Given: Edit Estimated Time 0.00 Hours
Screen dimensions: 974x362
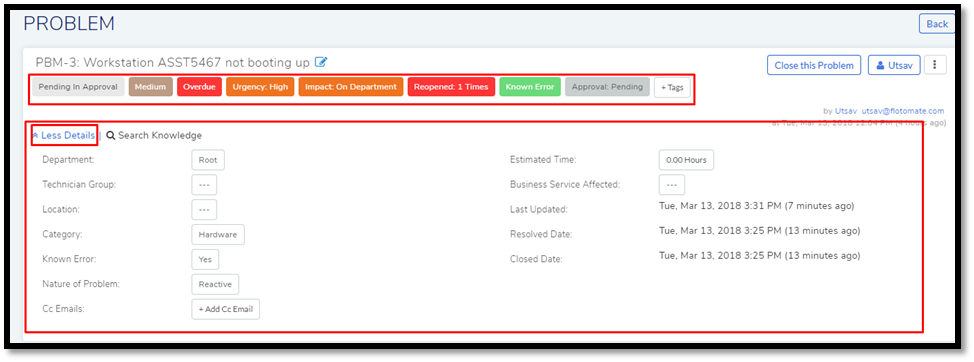Looking at the screenshot, I should tap(686, 160).
